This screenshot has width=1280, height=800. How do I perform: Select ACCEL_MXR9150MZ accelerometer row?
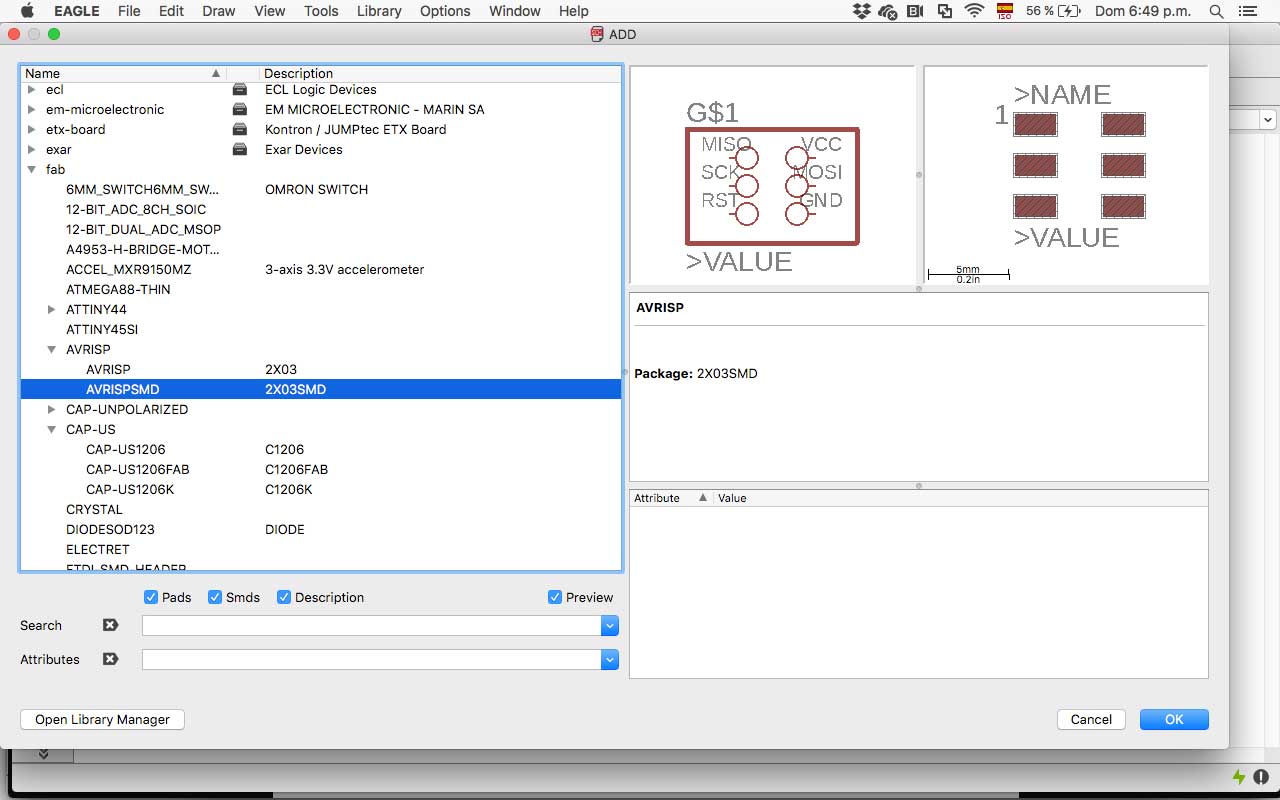pos(321,269)
